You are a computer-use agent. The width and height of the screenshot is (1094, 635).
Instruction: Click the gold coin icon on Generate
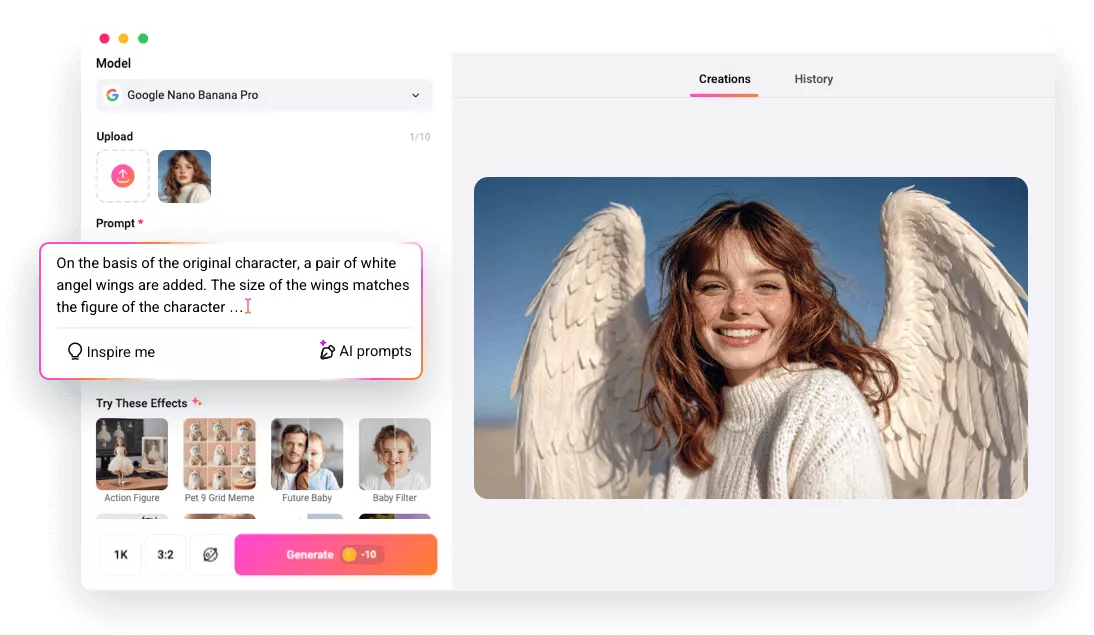click(x=348, y=554)
